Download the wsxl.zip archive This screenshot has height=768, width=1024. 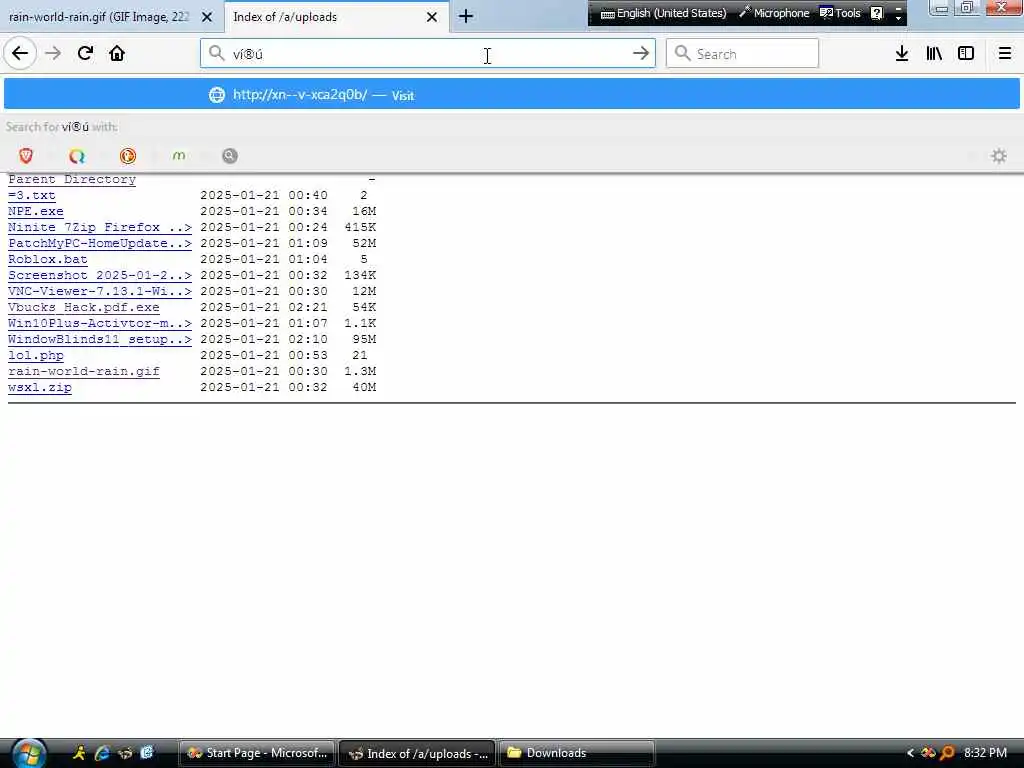40,387
